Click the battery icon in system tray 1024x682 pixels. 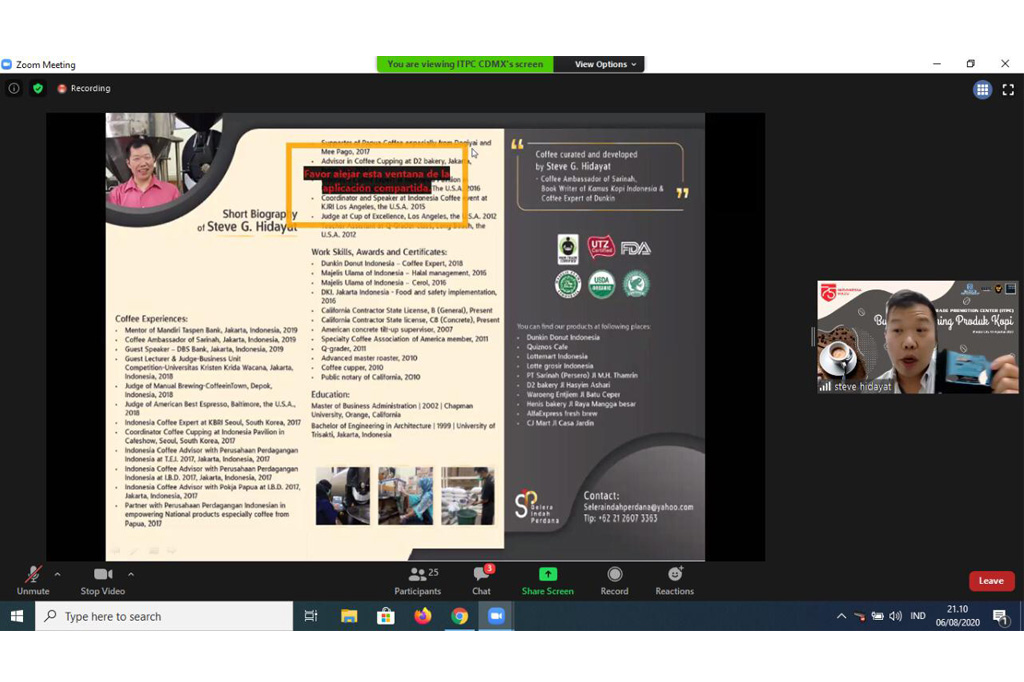(878, 616)
